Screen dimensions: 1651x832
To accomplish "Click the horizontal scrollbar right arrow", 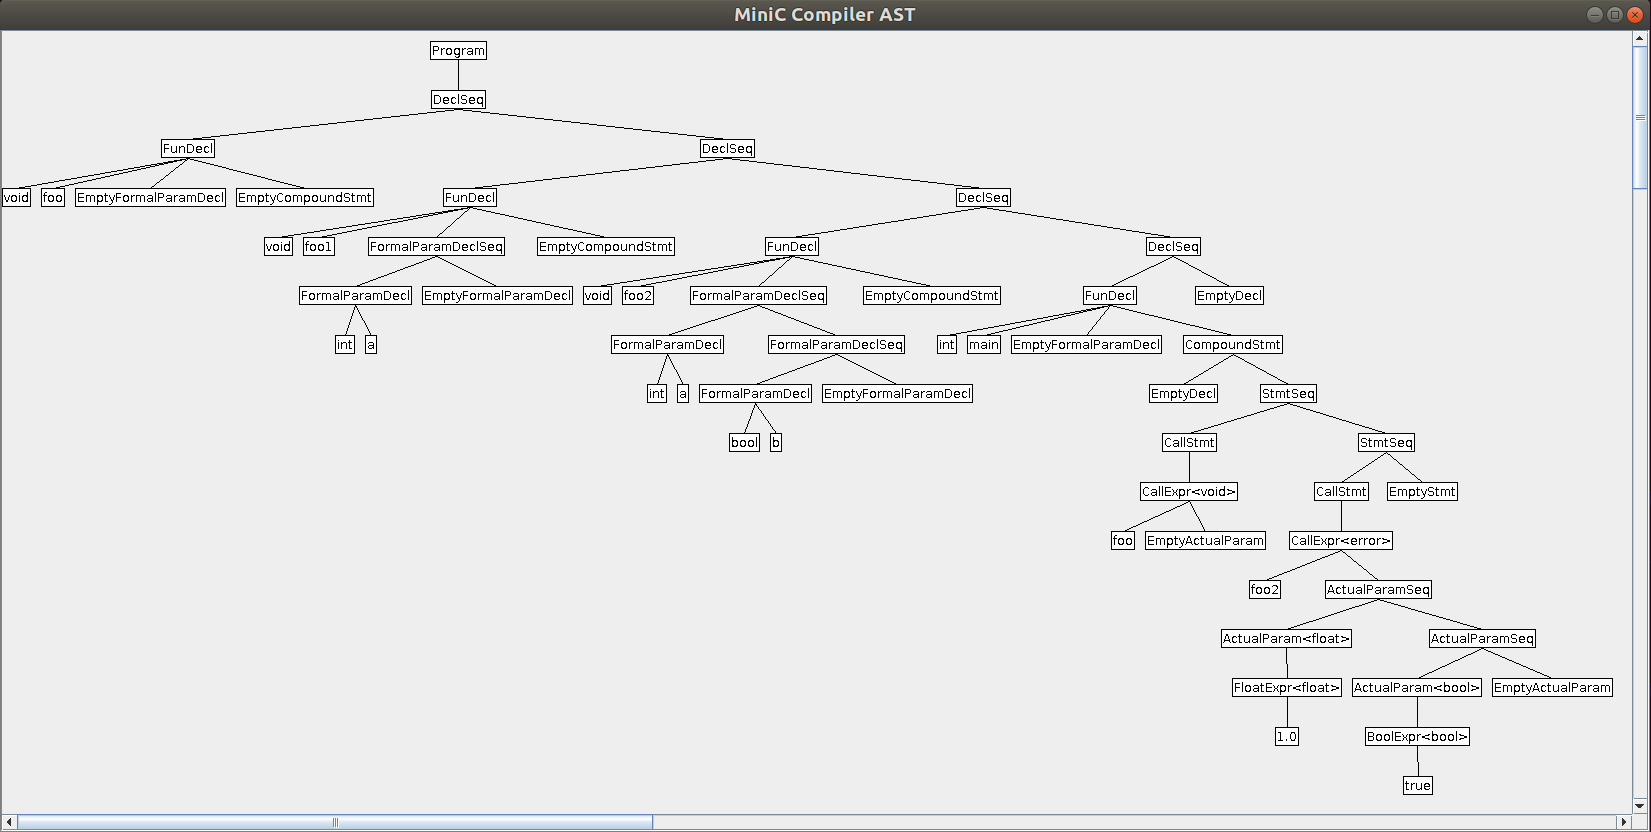I will (x=1623, y=823).
